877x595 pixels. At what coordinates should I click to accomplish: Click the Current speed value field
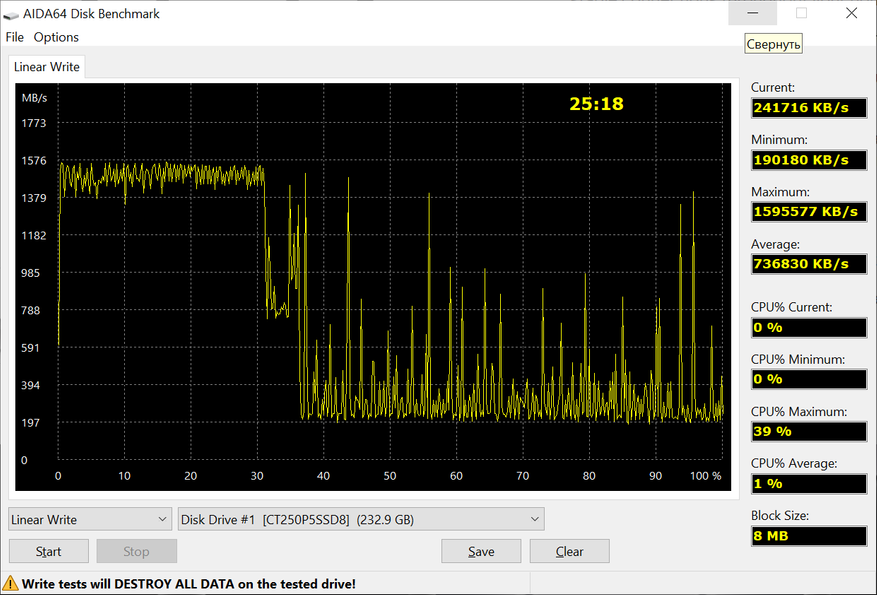pos(809,108)
